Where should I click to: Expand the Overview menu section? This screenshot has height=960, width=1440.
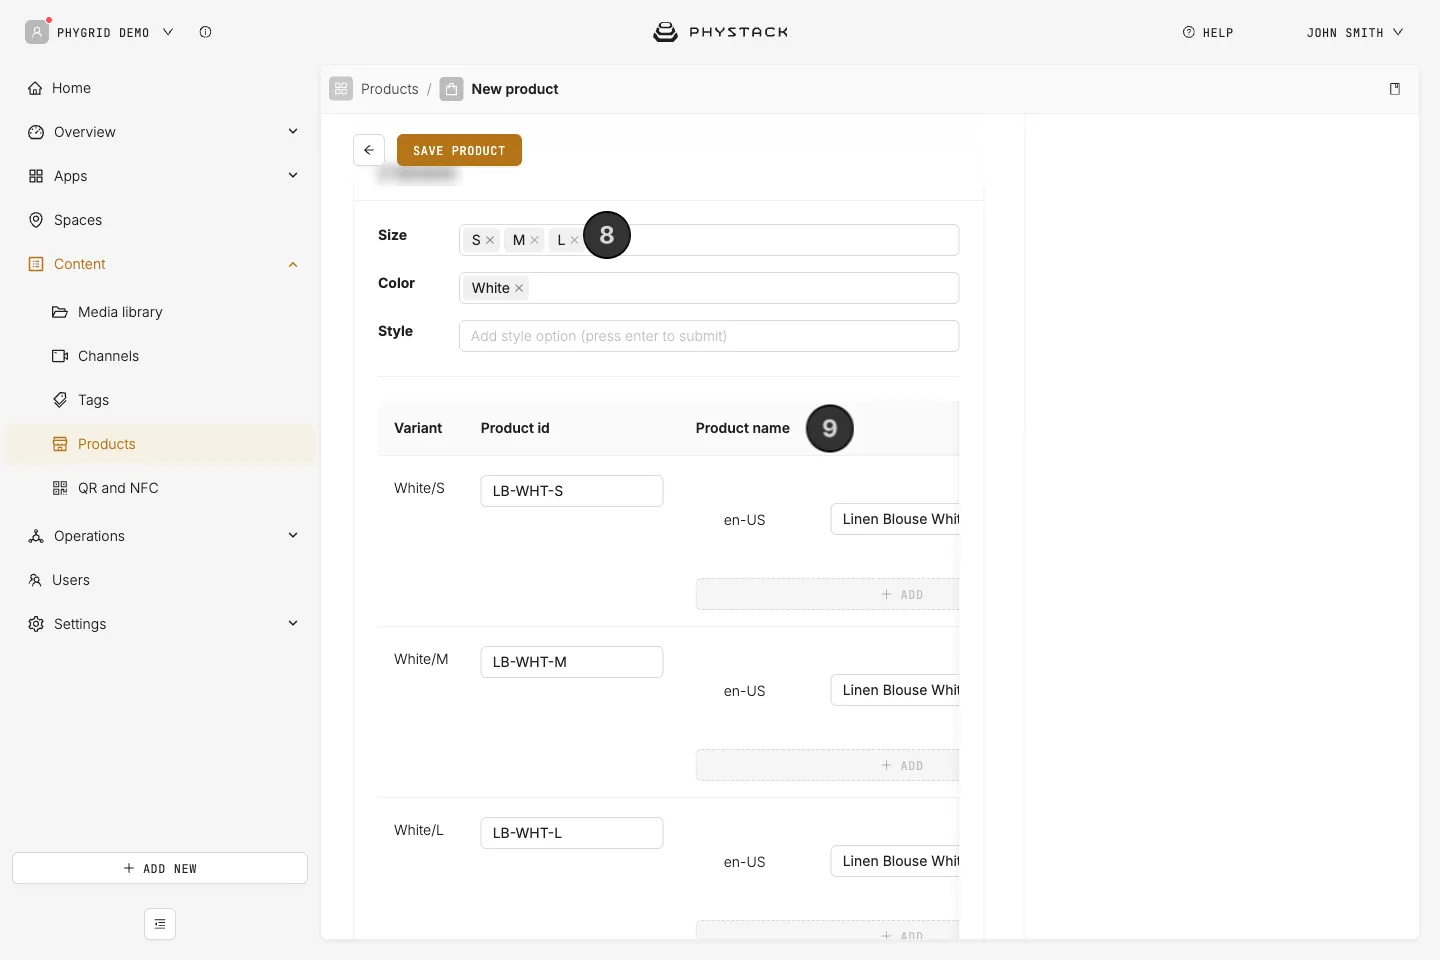tap(293, 131)
